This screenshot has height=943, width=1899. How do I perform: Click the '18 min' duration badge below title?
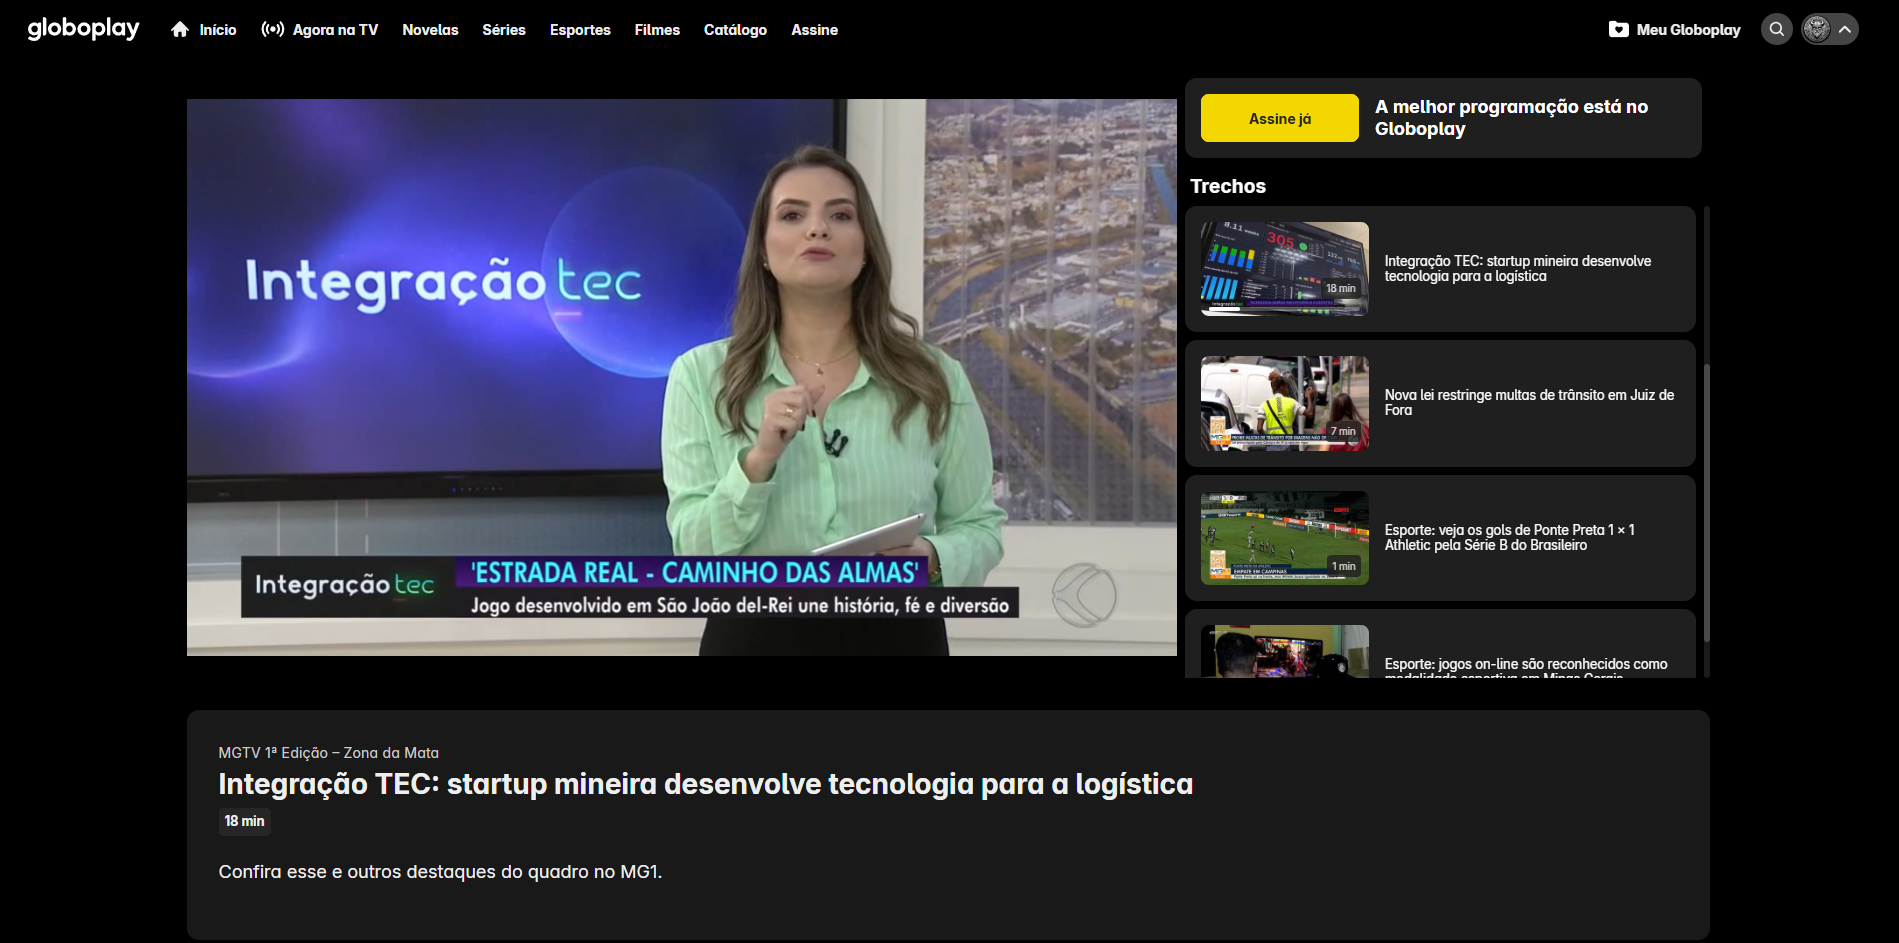245,821
